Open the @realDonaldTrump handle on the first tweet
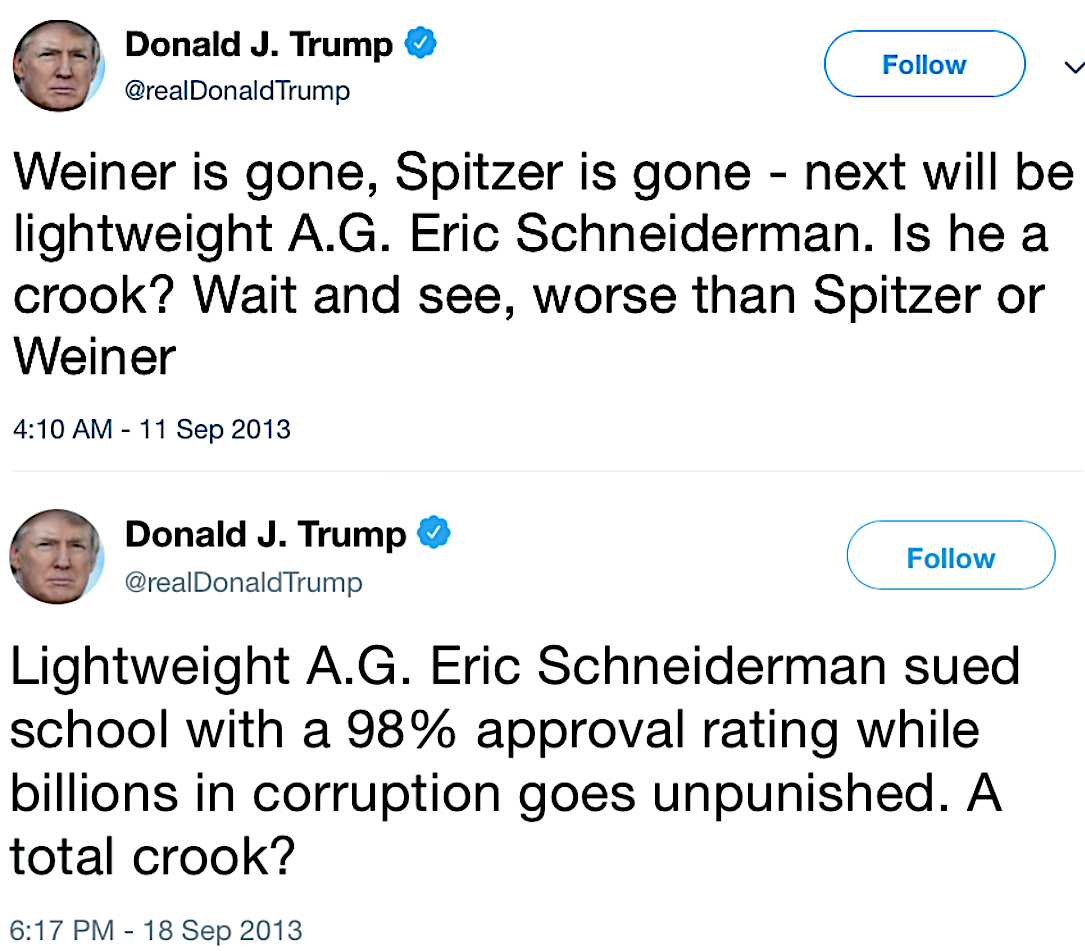The width and height of the screenshot is (1085, 951). point(237,91)
